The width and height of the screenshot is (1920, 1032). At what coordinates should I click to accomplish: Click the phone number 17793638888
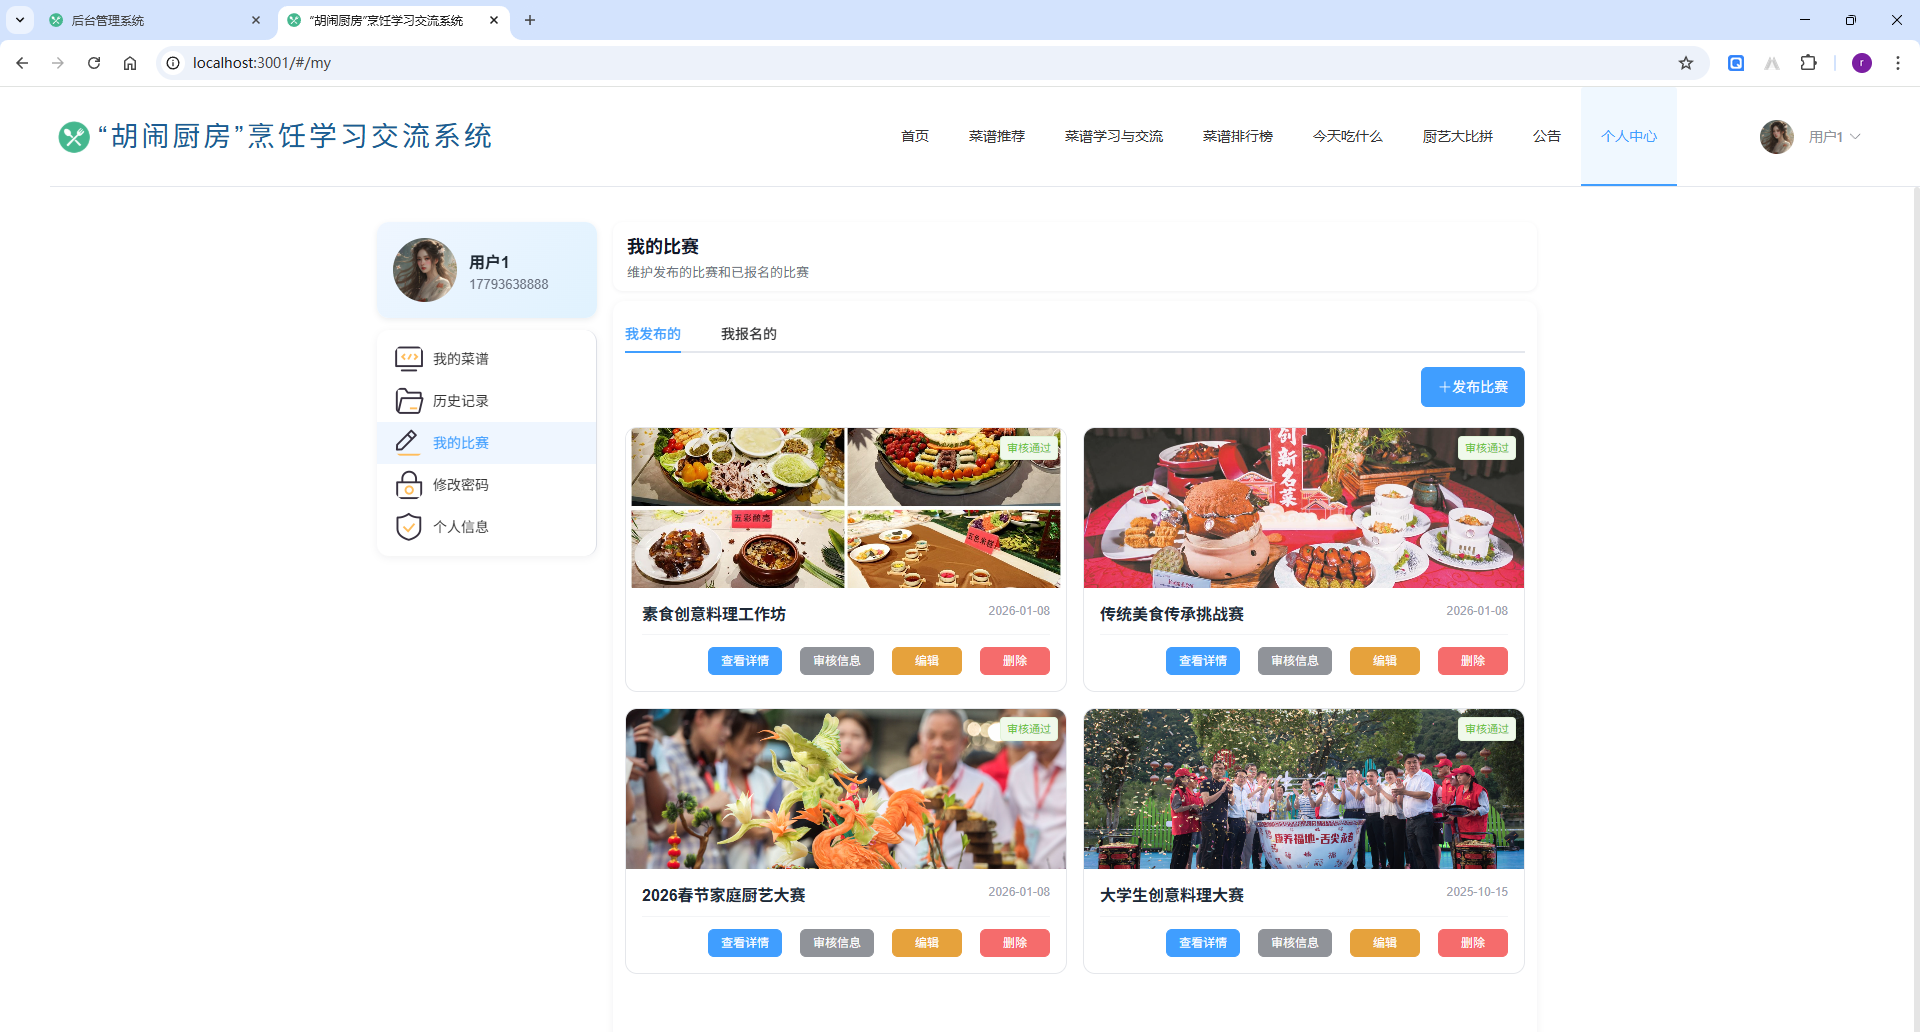point(509,284)
